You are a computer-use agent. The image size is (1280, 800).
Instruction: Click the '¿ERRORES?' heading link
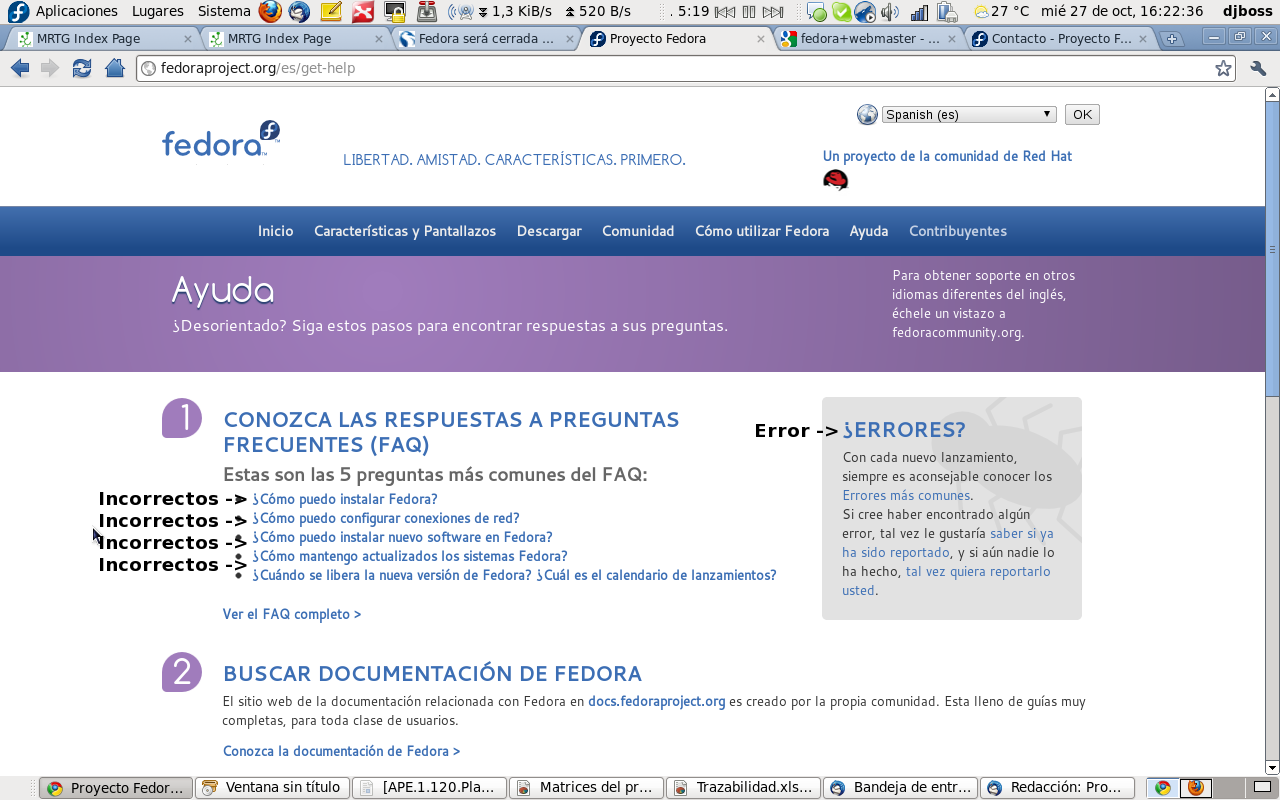[904, 430]
